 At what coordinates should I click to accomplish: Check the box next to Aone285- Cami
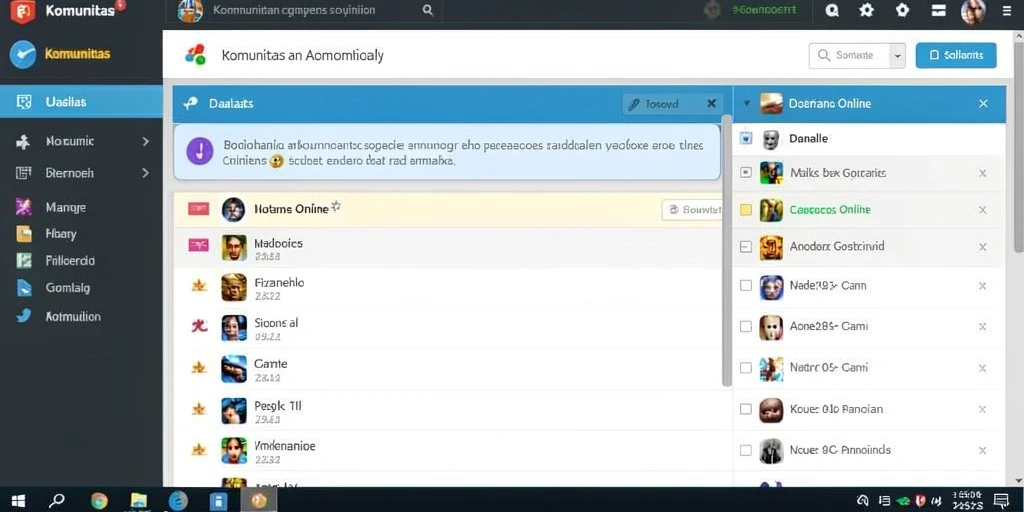click(746, 326)
